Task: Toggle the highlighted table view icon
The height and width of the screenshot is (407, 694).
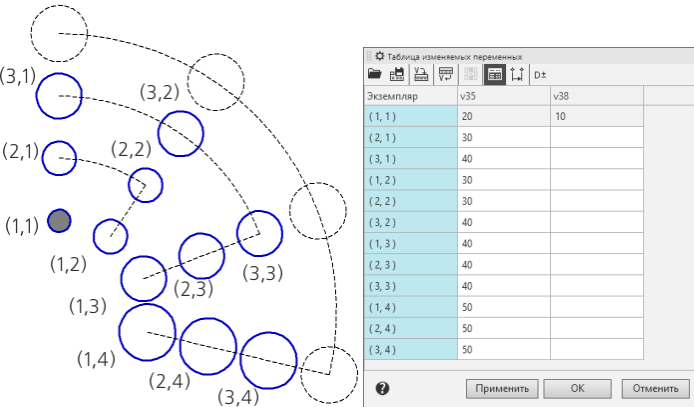Action: pyautogui.click(x=494, y=74)
